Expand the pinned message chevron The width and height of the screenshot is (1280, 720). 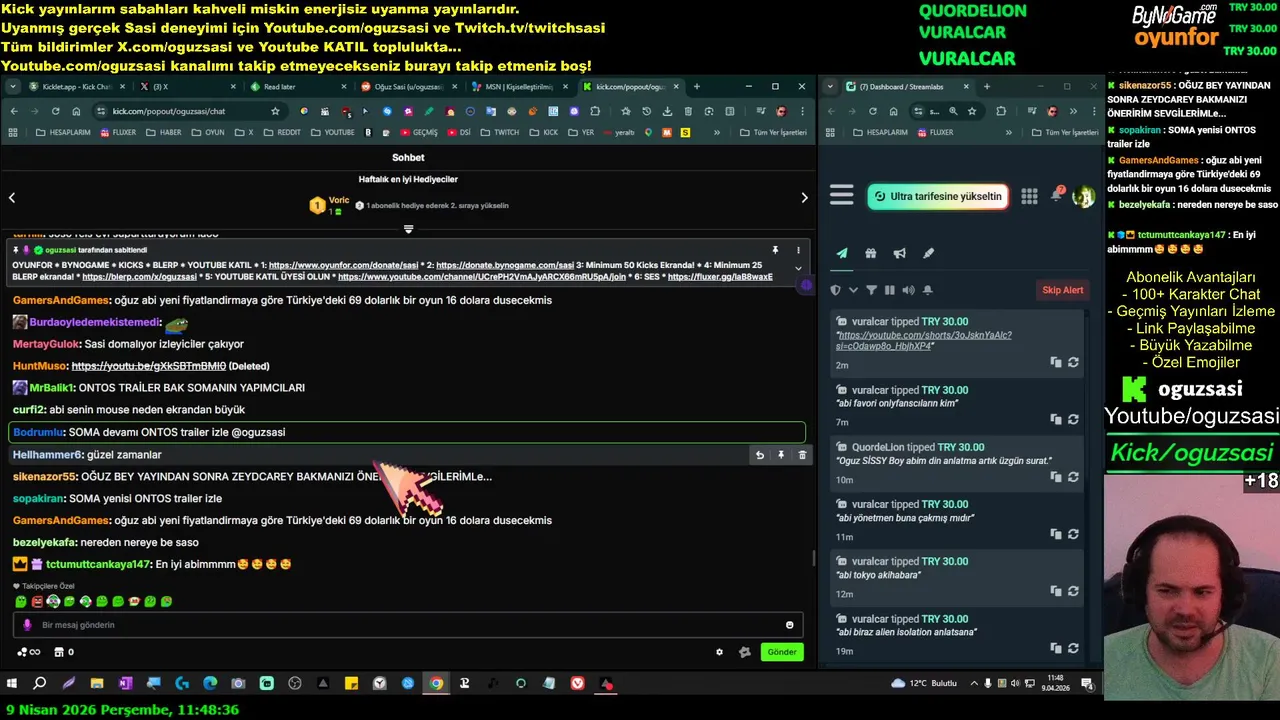click(x=798, y=268)
